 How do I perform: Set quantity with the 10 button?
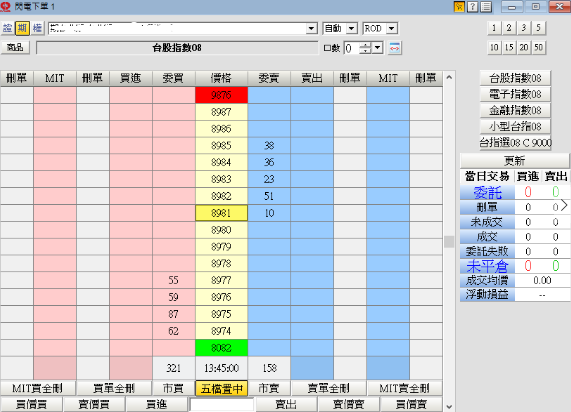coord(494,47)
